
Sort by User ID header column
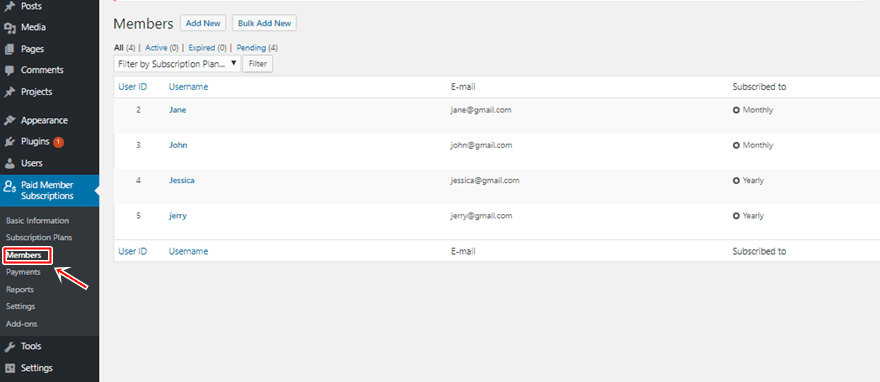pyautogui.click(x=132, y=87)
